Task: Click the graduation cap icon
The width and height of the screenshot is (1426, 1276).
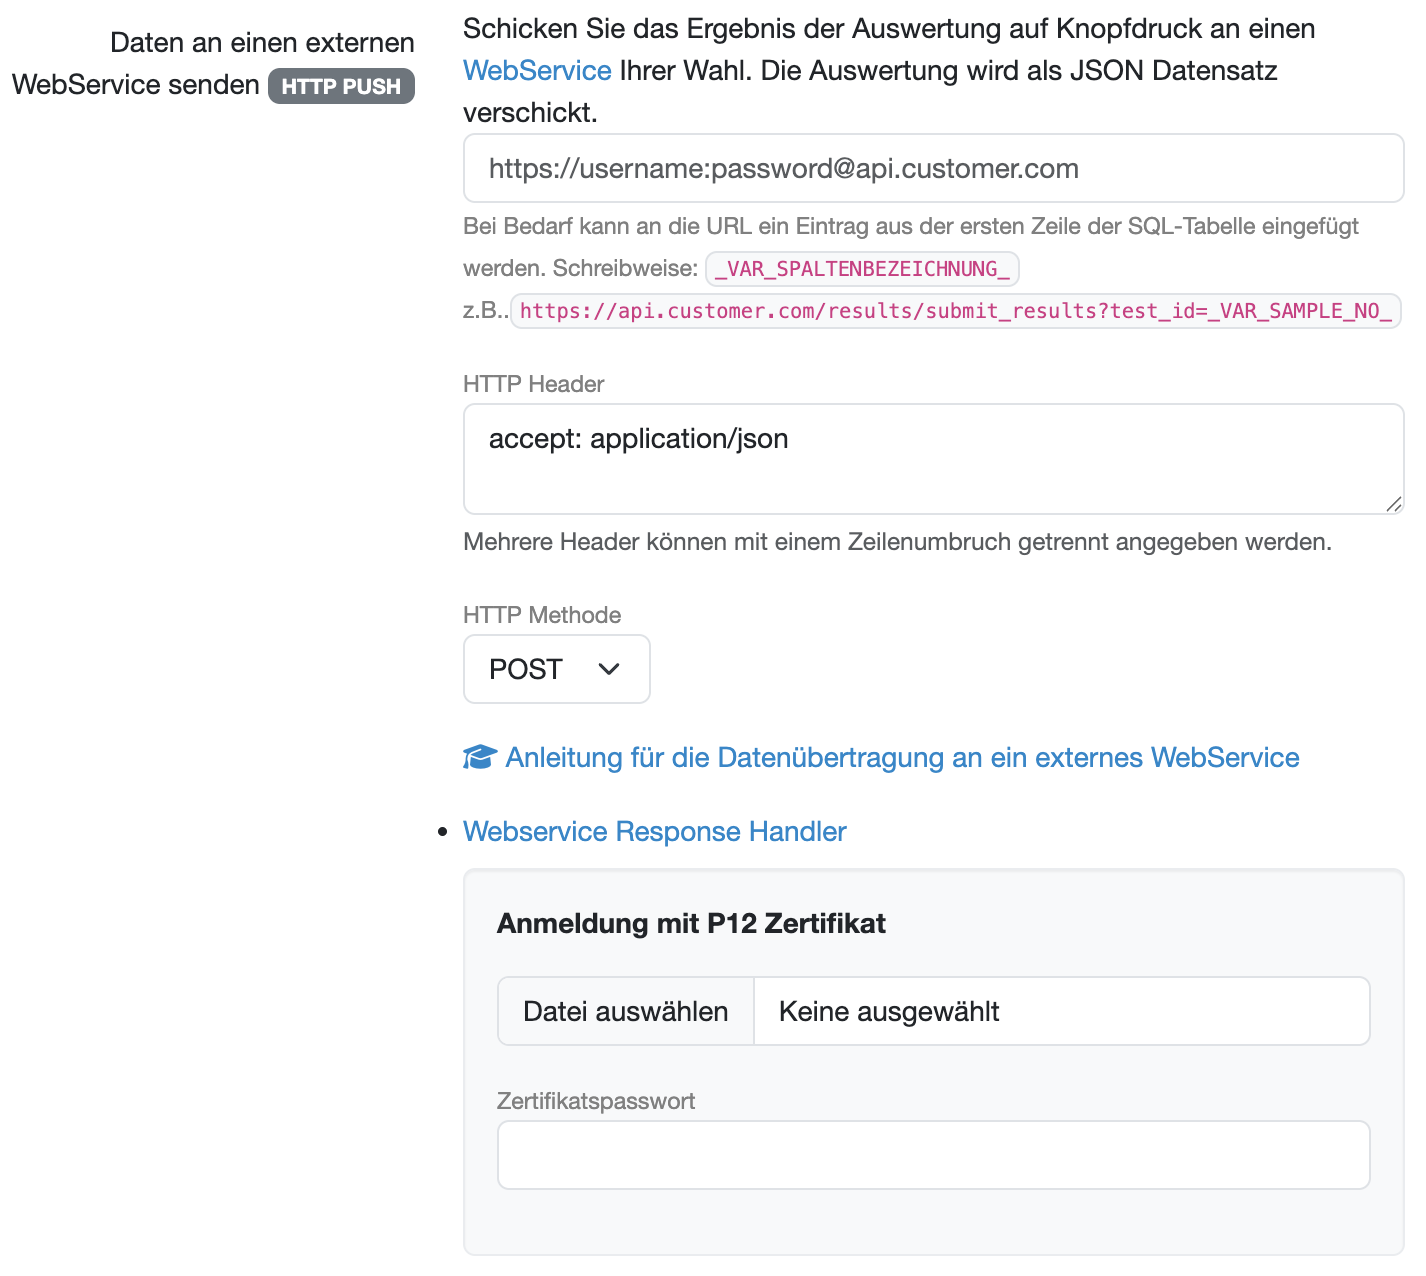Action: pos(479,758)
